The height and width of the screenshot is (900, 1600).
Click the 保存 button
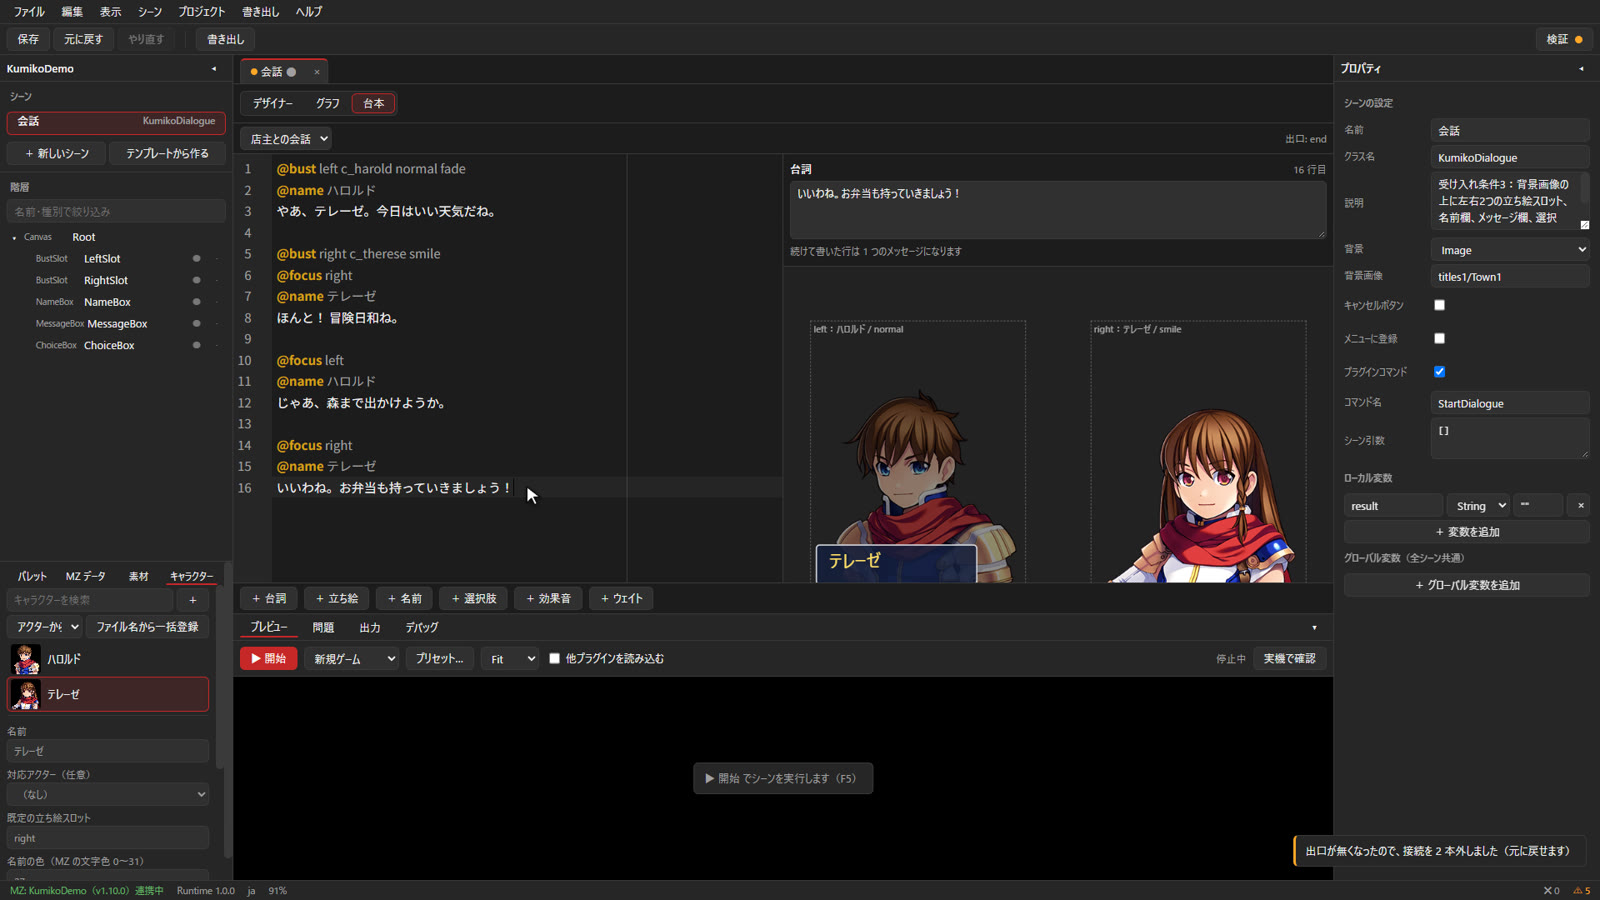[x=28, y=40]
